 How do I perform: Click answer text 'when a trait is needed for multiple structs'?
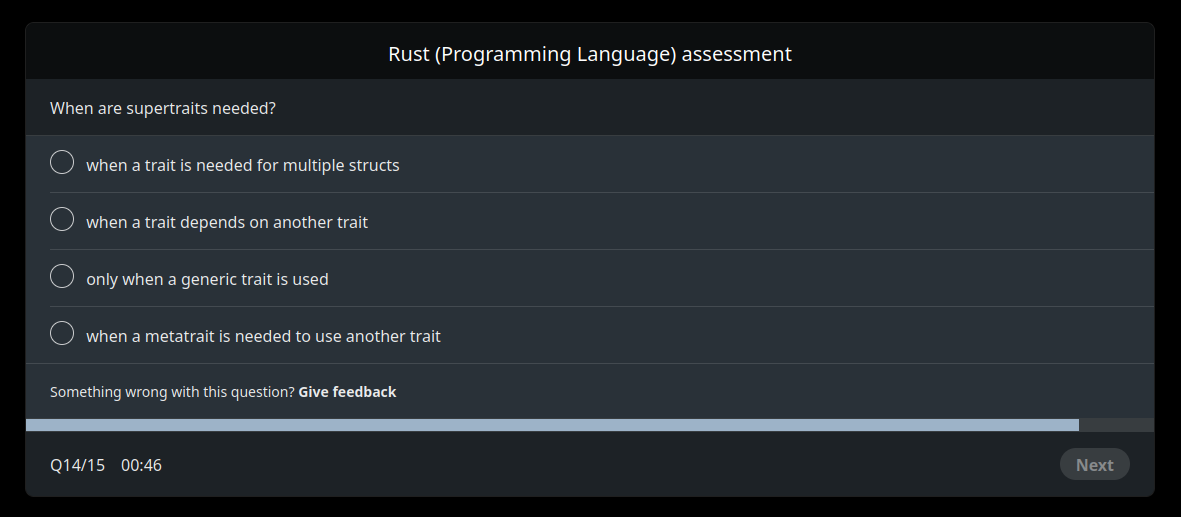point(243,165)
